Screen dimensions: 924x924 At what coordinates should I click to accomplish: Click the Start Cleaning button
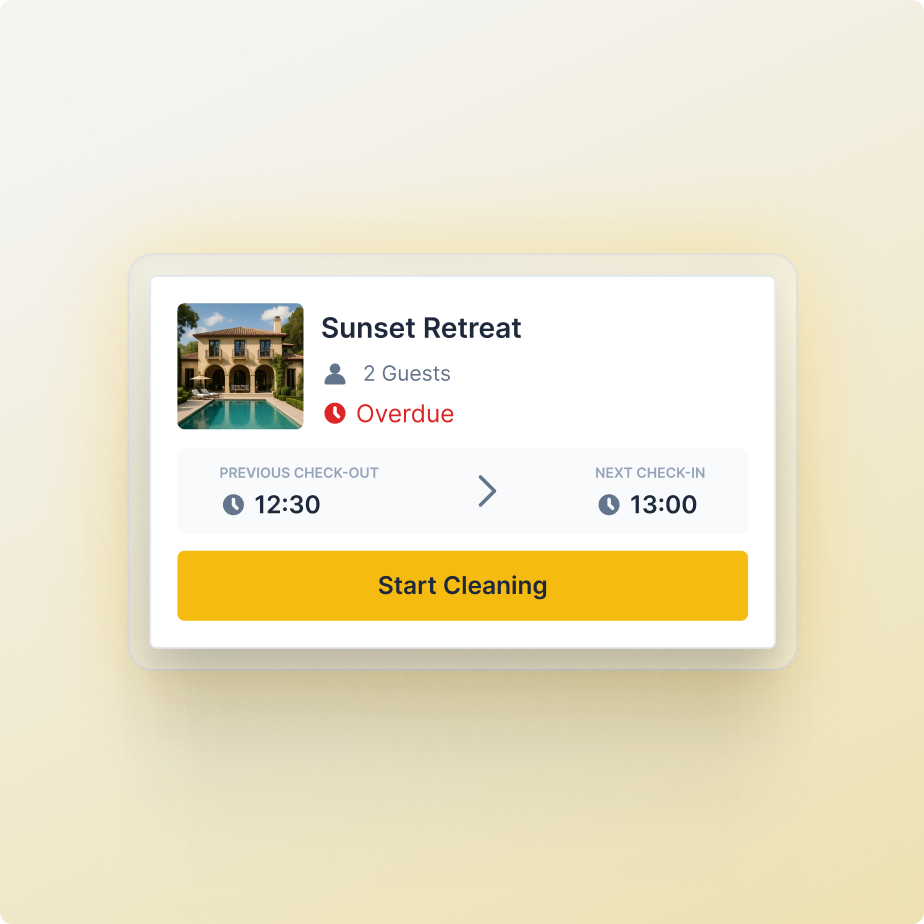point(462,585)
